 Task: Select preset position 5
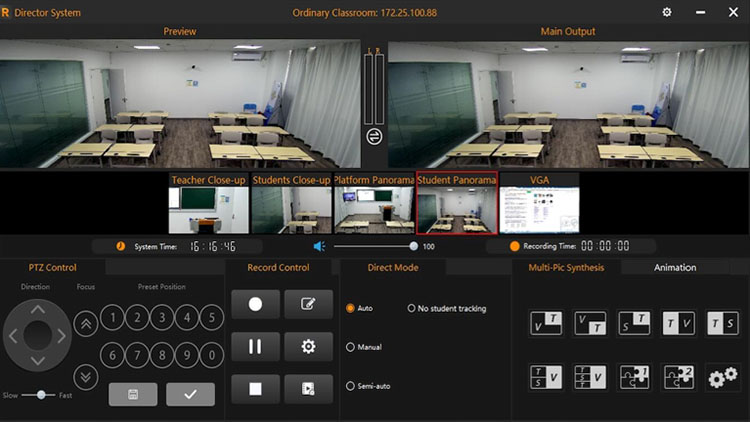point(211,318)
